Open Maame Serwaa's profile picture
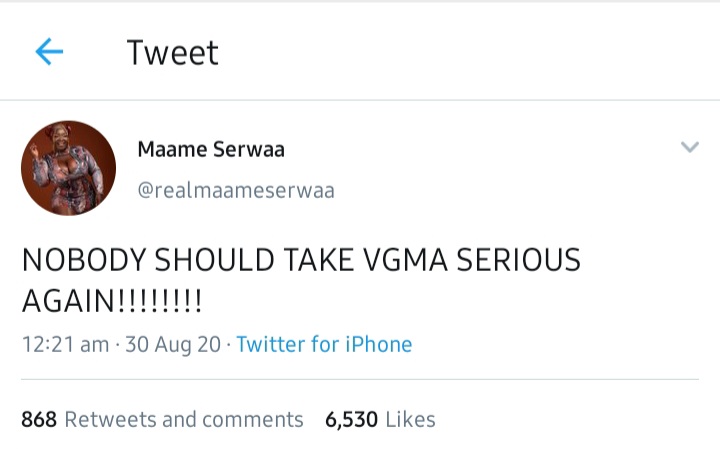Image resolution: width=720 pixels, height=449 pixels. click(68, 168)
